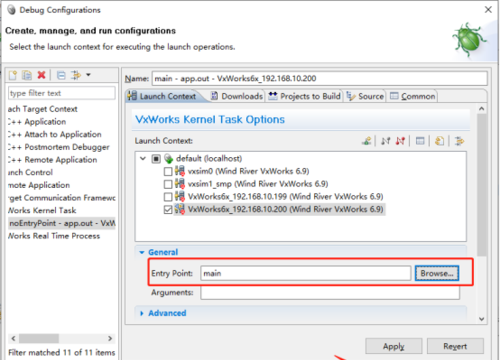Click the target icon beside vxsim0
This screenshot has width=500, height=360.
(x=180, y=171)
